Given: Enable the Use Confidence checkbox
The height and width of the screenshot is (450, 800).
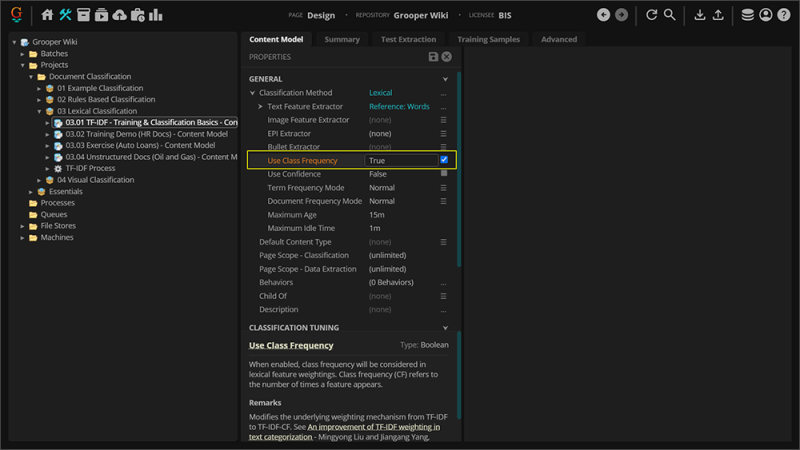Looking at the screenshot, I should pyautogui.click(x=444, y=174).
